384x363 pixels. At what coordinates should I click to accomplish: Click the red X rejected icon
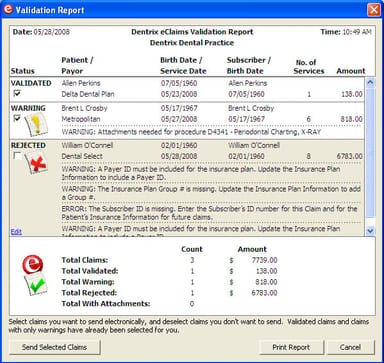(x=36, y=162)
